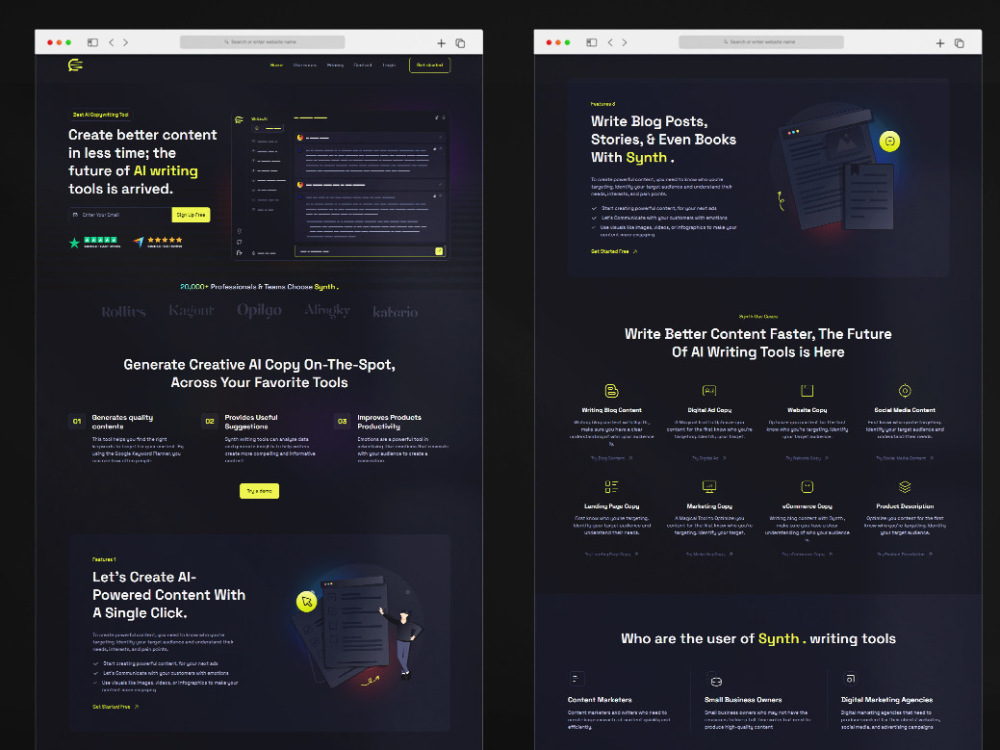Click the Provides Useful Suggestions heading
This screenshot has height=750, width=1000.
pyautogui.click(x=251, y=422)
